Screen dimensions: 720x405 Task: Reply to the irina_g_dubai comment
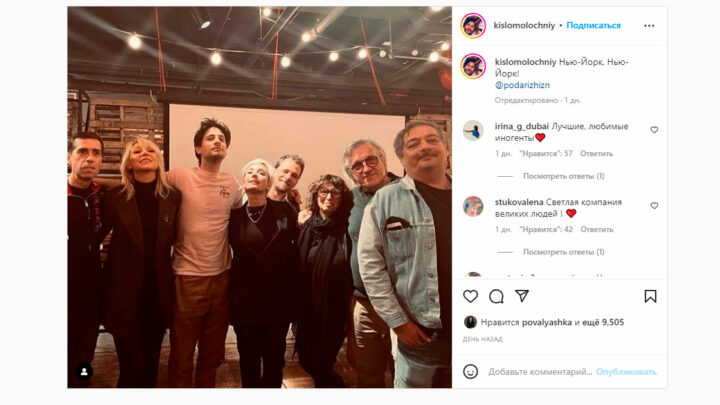tap(596, 153)
